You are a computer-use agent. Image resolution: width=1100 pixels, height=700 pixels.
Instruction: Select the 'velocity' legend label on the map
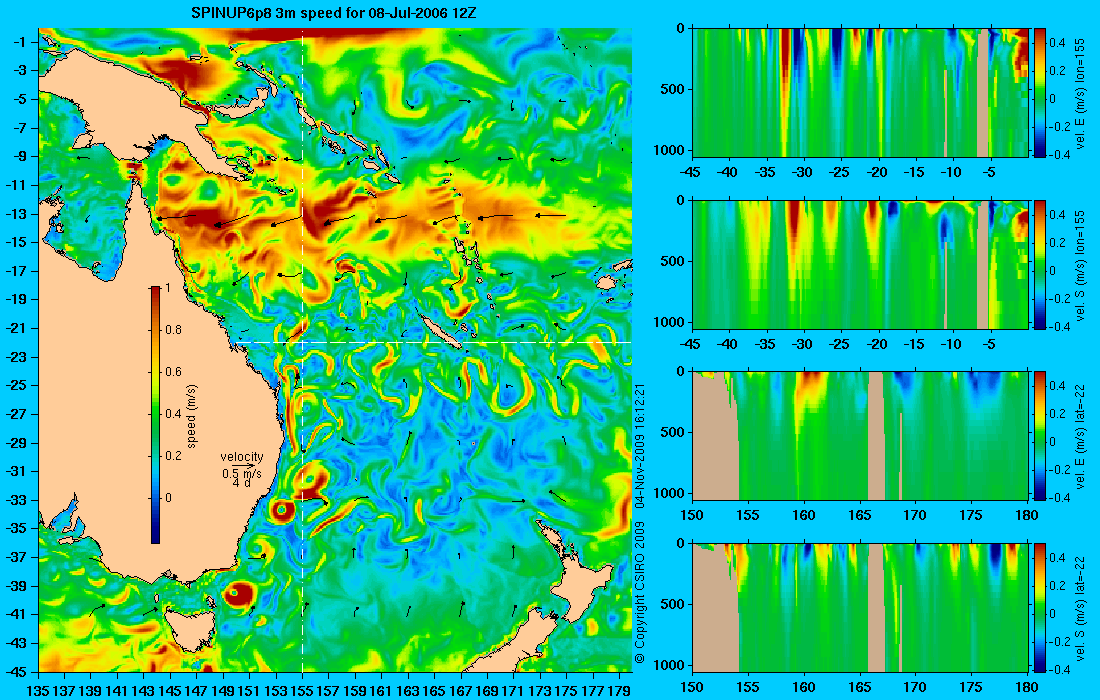241,457
